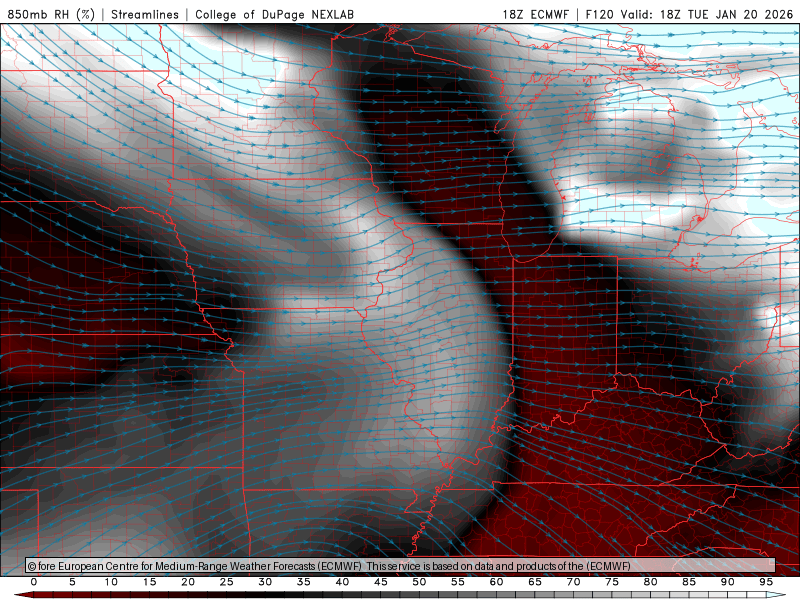Select the "18Z ECMWF" model run label

535,14
